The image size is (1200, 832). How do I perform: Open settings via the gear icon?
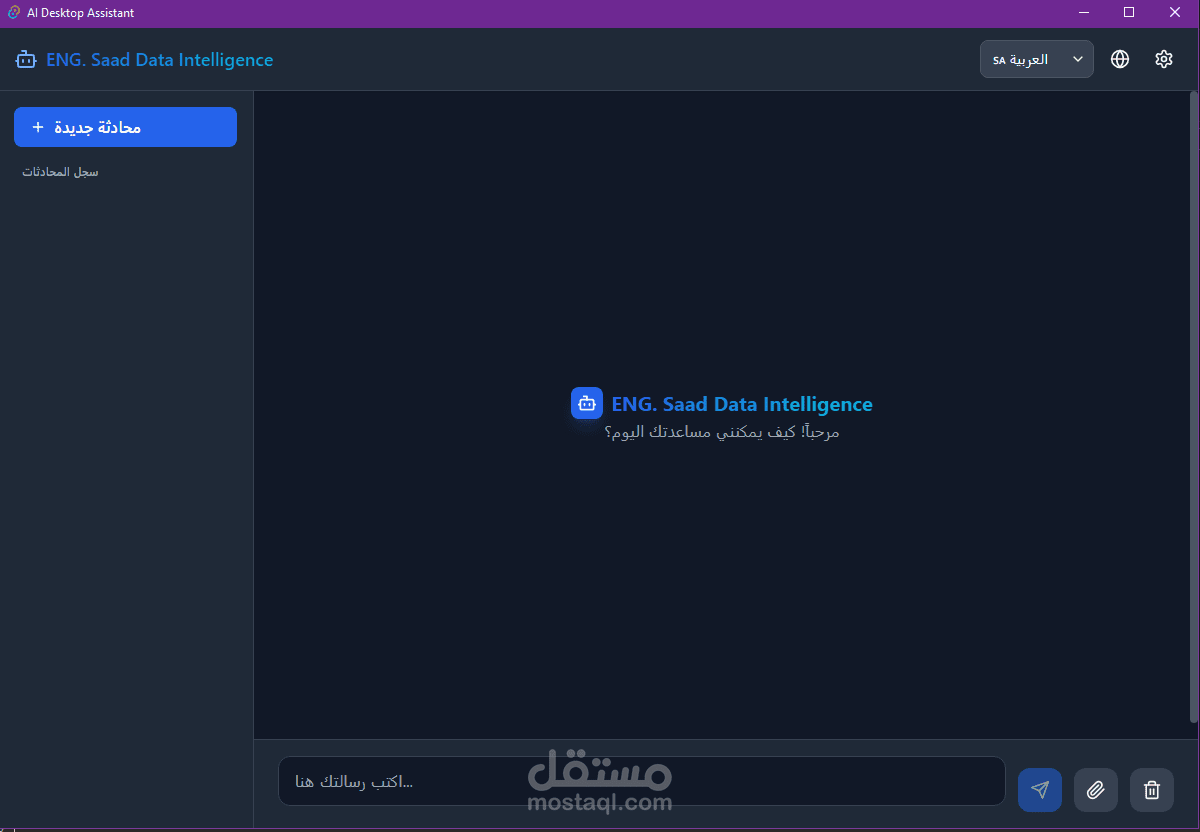coord(1164,59)
